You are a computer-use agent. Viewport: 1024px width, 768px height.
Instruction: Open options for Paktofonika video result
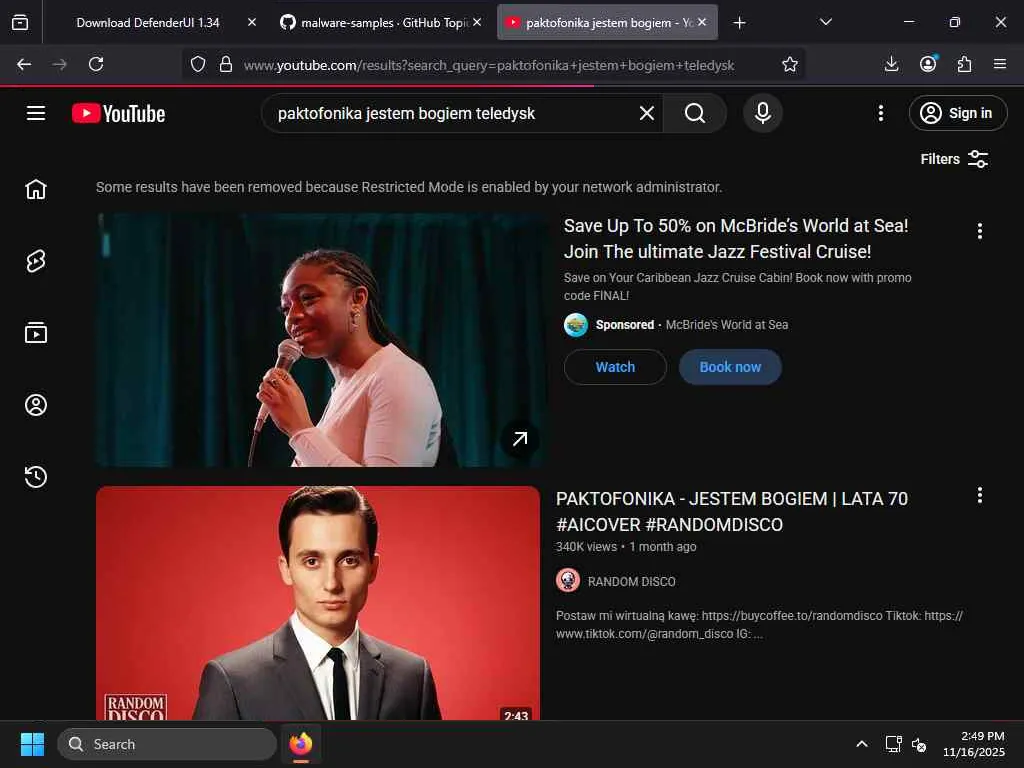(980, 496)
